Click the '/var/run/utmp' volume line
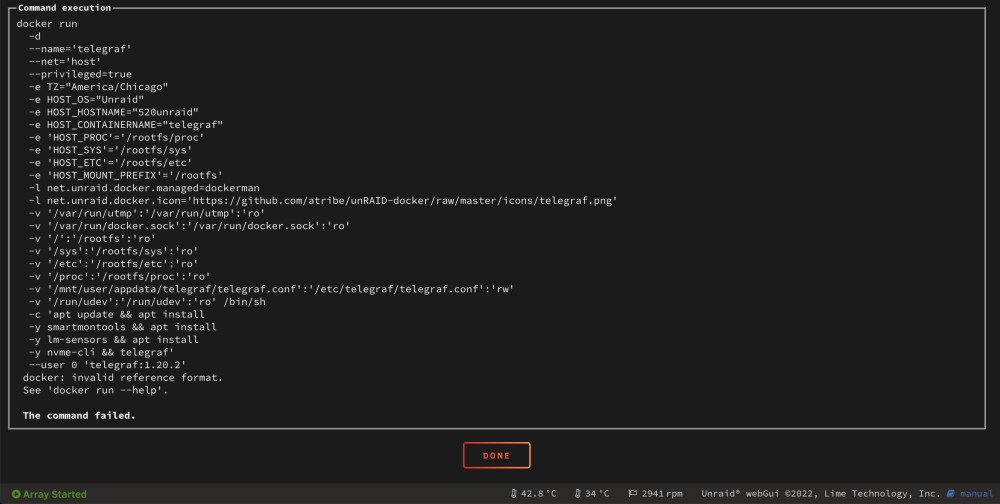The width and height of the screenshot is (1000, 504). click(147, 213)
